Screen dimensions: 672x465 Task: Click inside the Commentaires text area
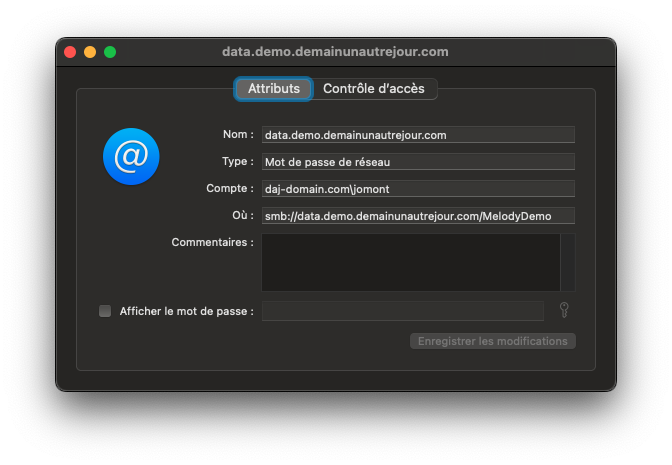tap(410, 262)
